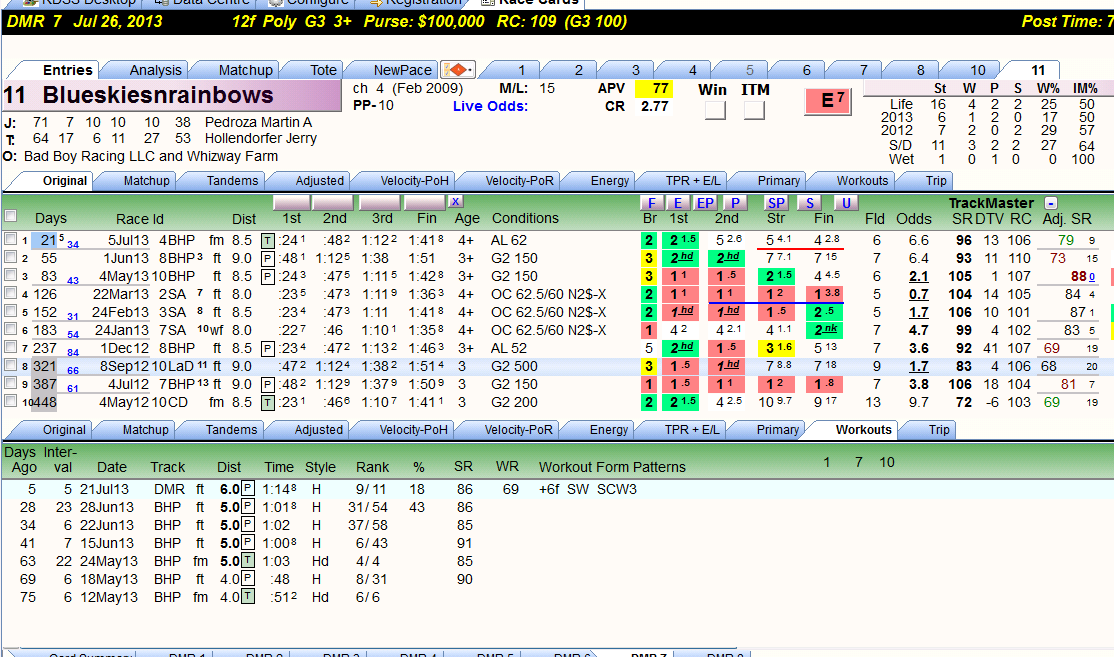
Task: Collapse the TrackMaster columns with the minus button
Action: [x=1051, y=203]
